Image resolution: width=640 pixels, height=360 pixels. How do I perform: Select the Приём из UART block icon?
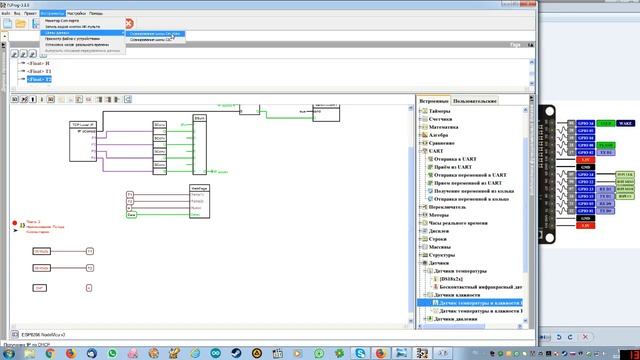pos(430,167)
